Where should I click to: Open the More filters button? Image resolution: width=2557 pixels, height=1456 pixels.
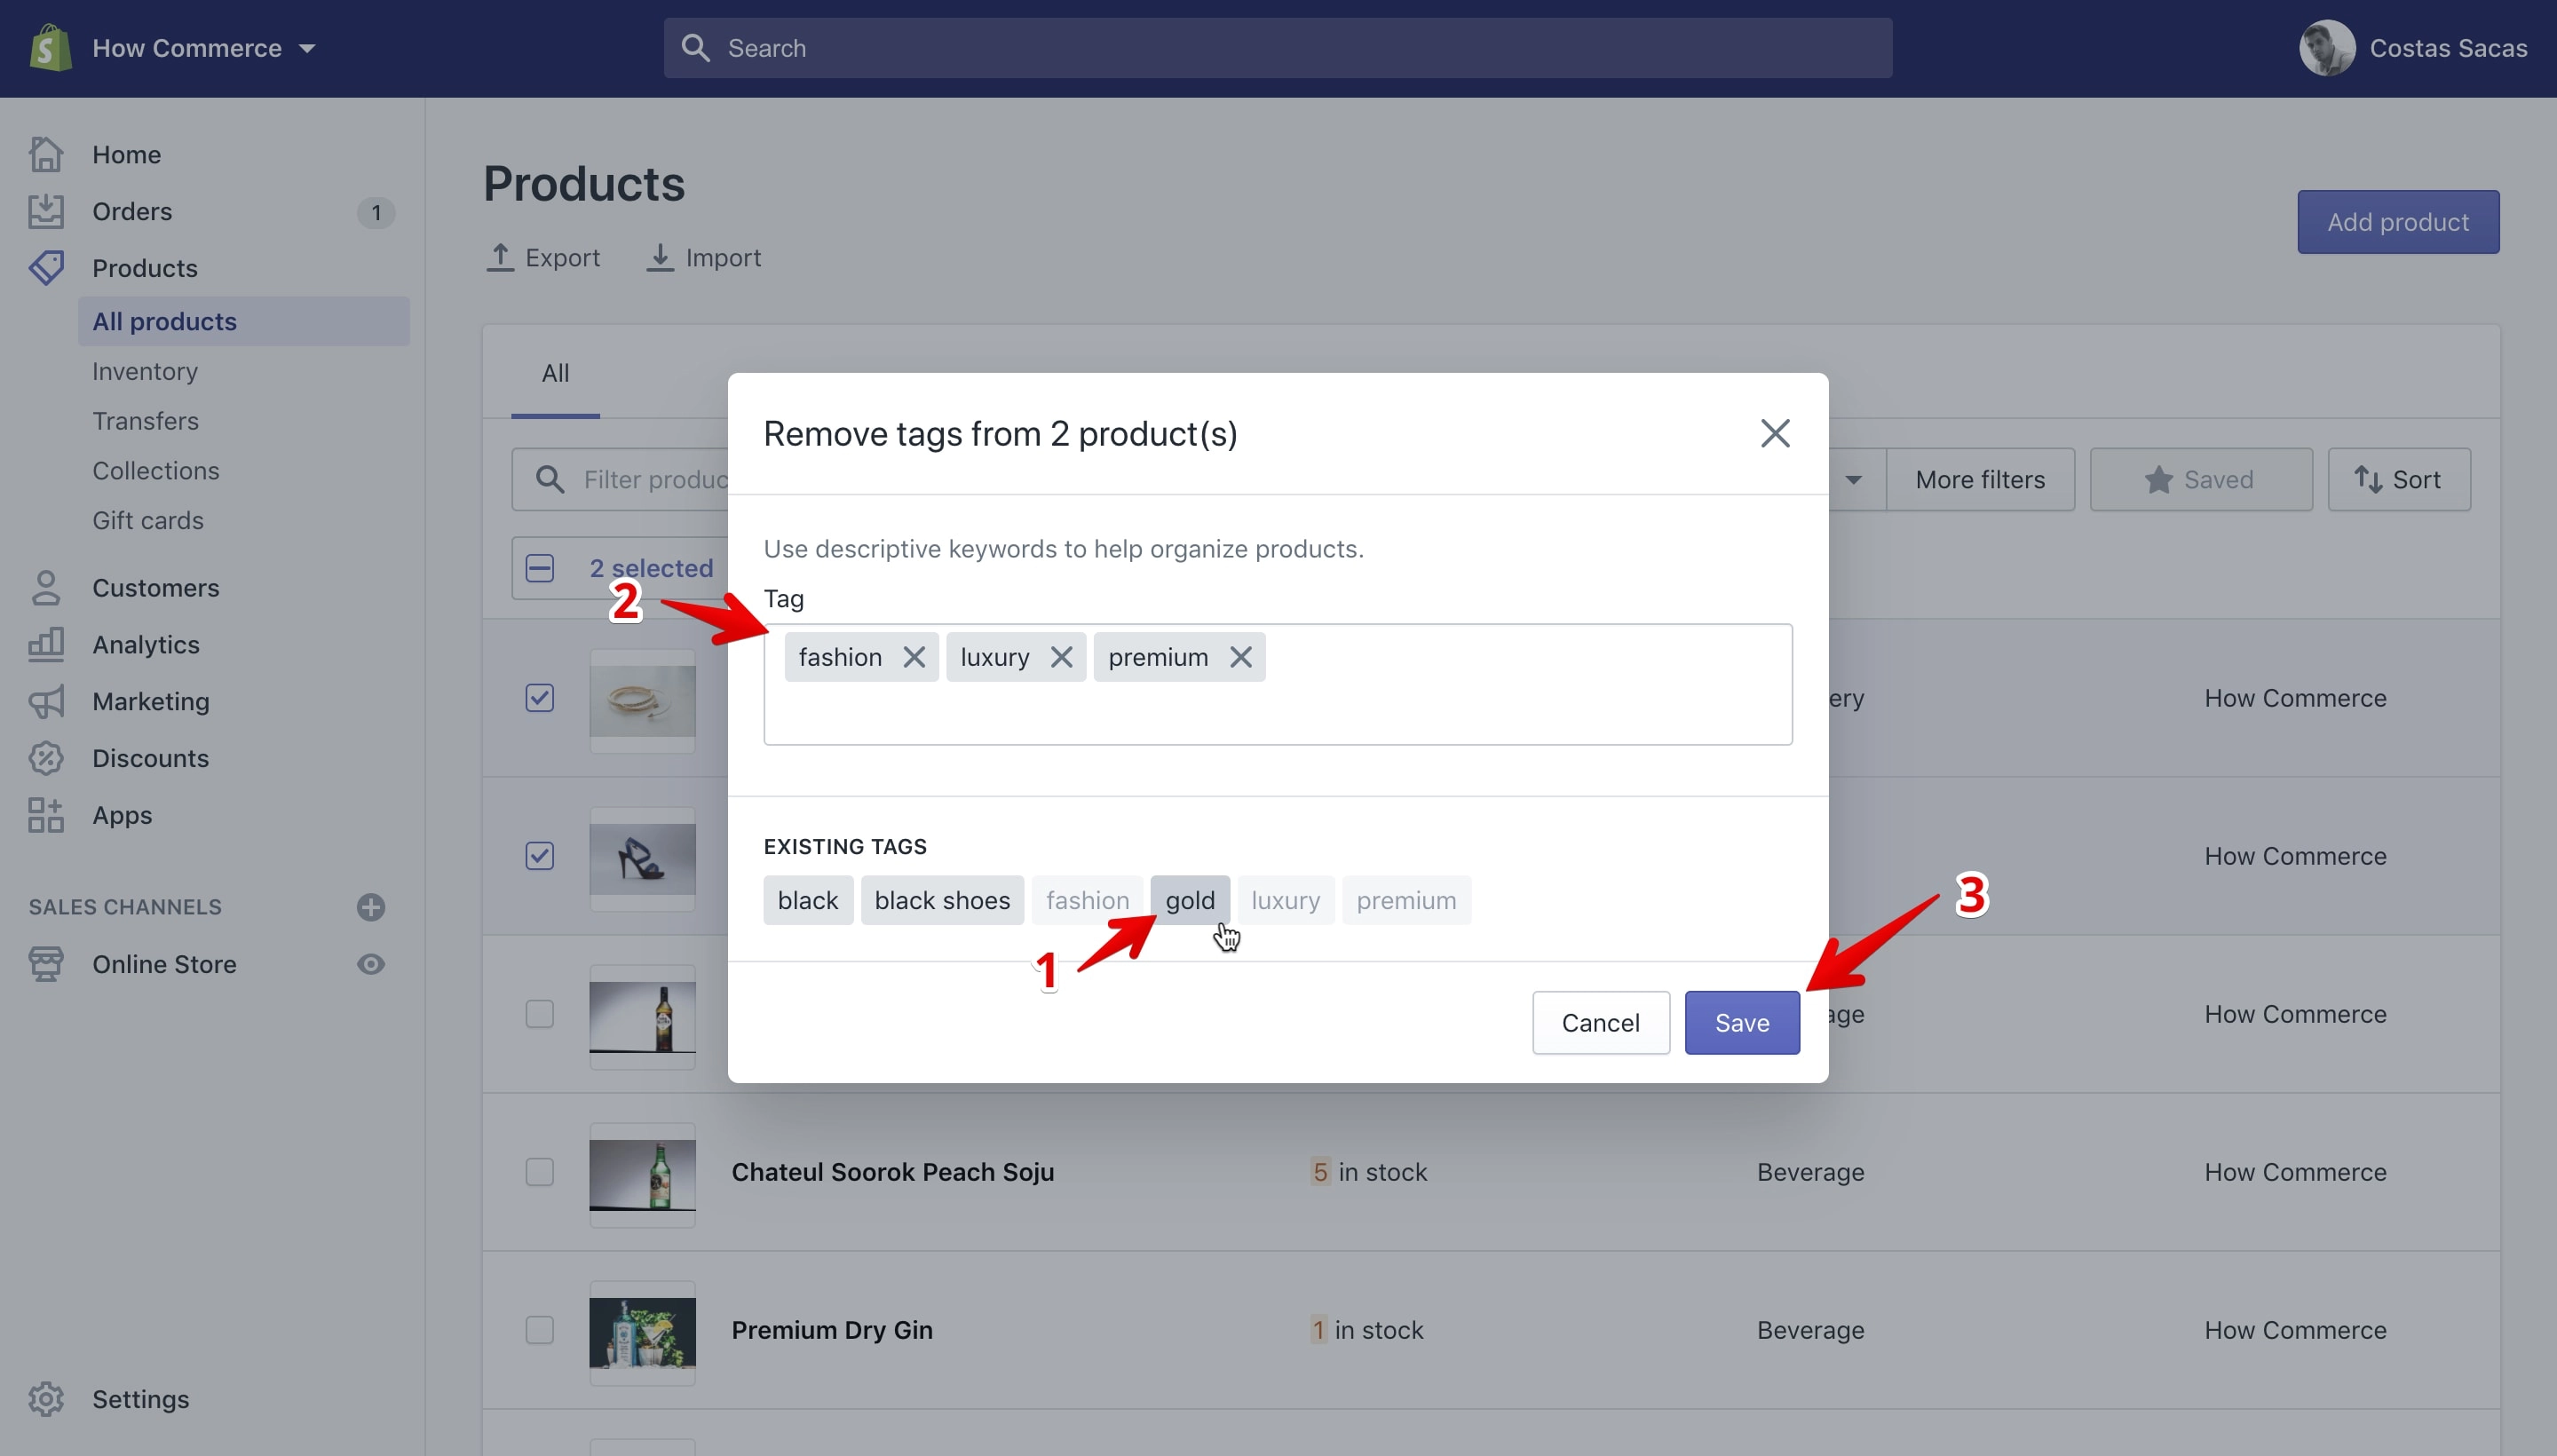(1980, 480)
